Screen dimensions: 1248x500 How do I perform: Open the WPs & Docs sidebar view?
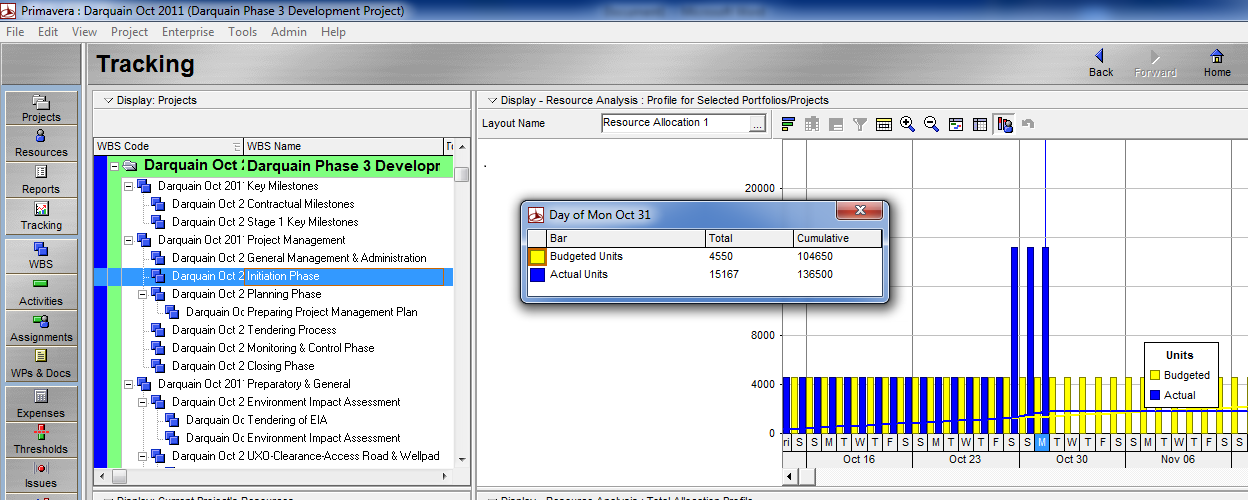41,364
